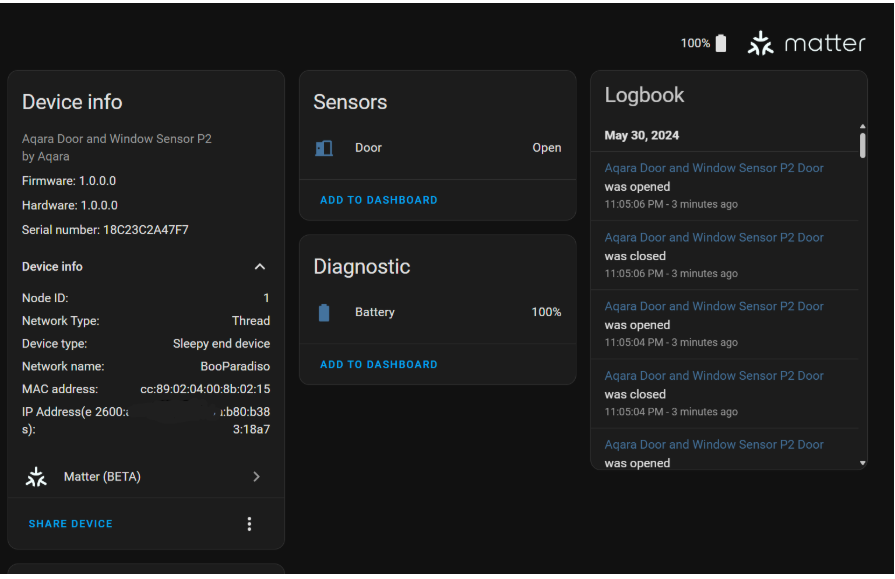This screenshot has height=579, width=895.
Task: Click the door sensor icon in Sensors
Action: [324, 148]
